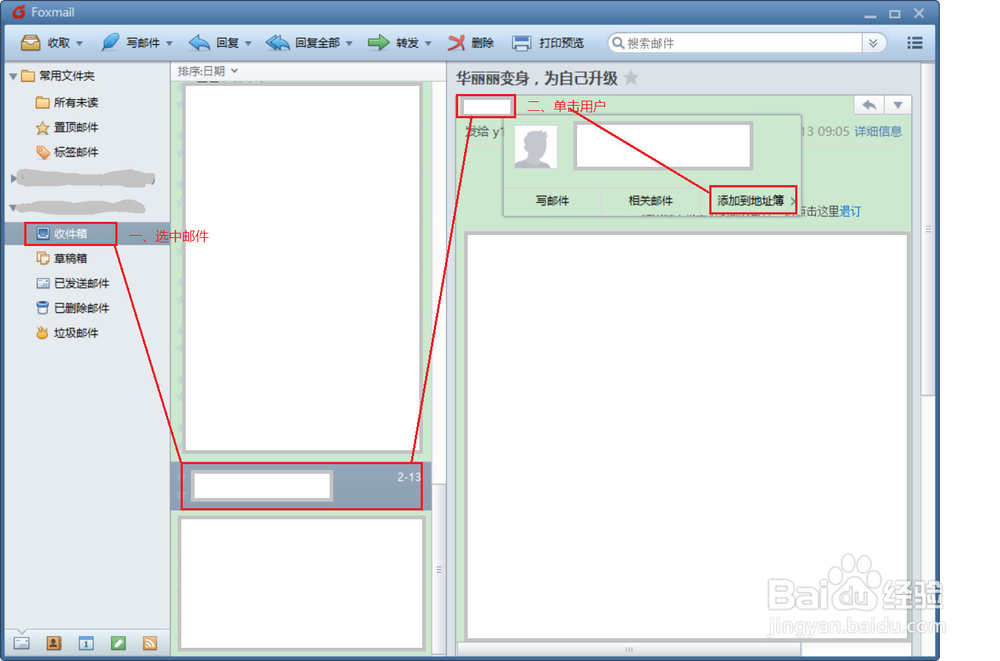1000x661 pixels.
Task: Click 写邮件 in the contact popup
Action: click(x=552, y=201)
